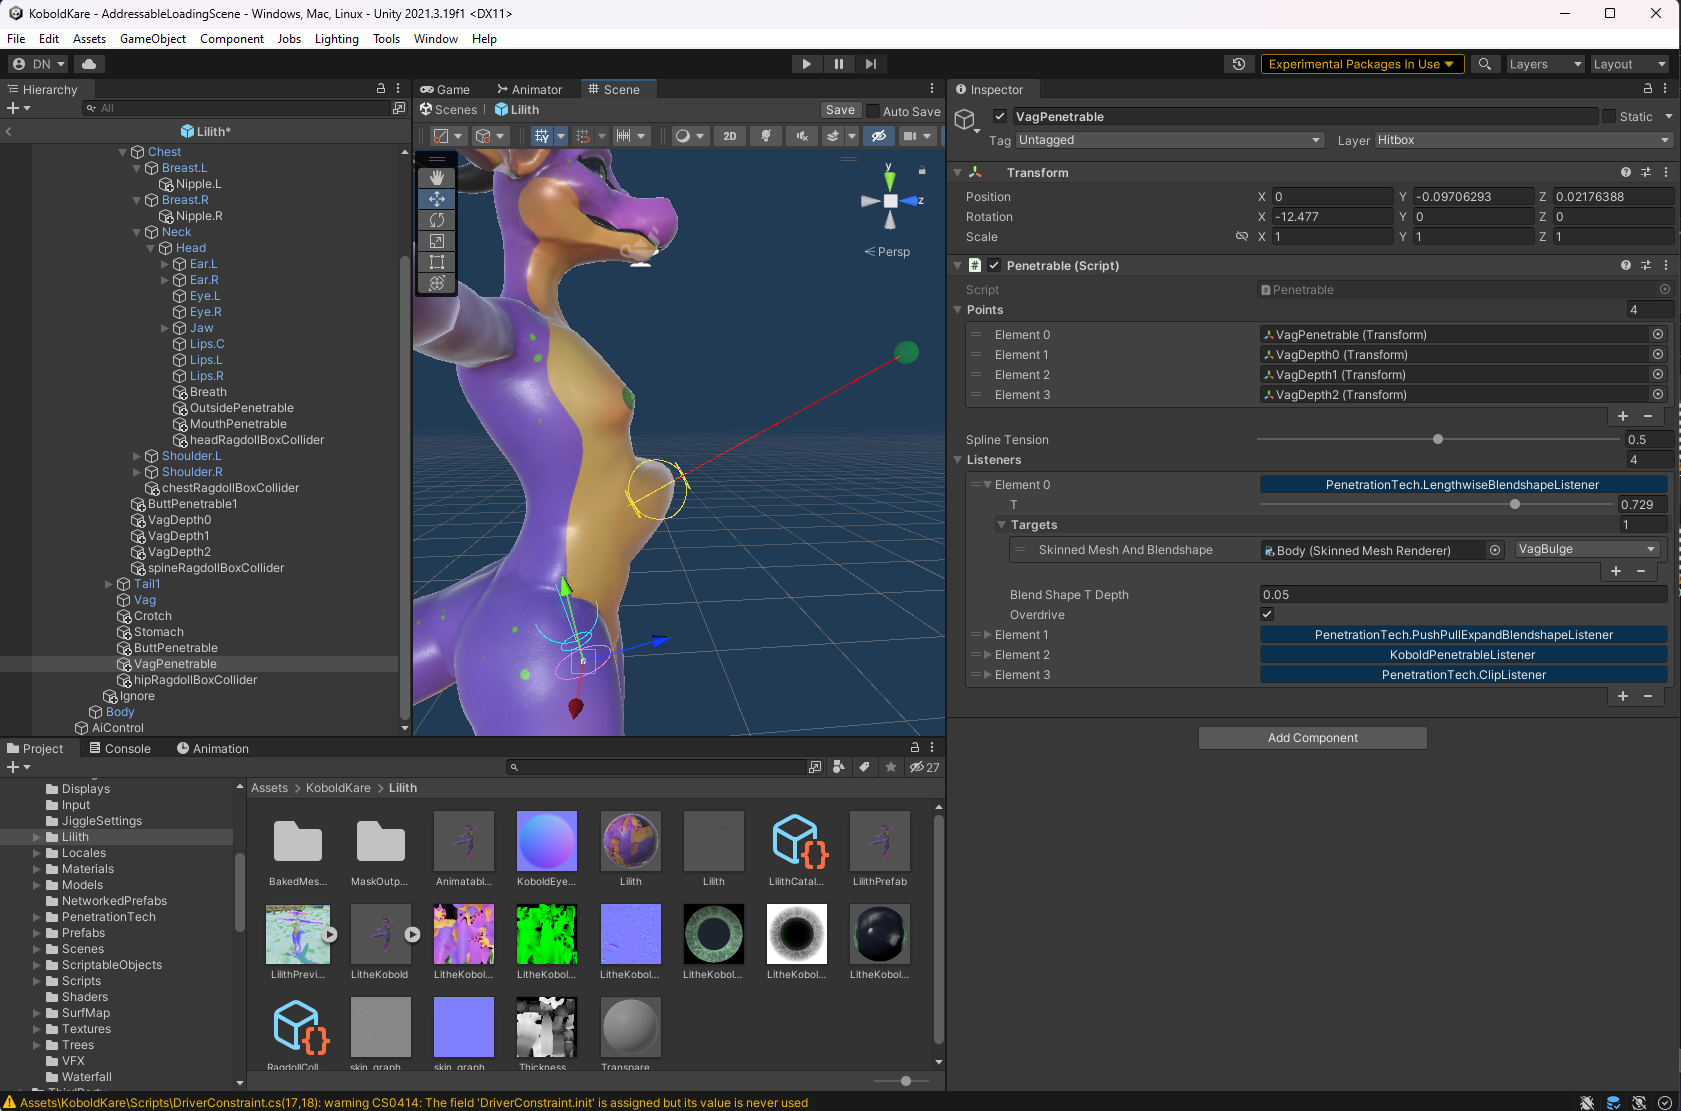Screen dimensions: 1681x1111
Task: Open the DN account dropdown
Action: tap(39, 64)
